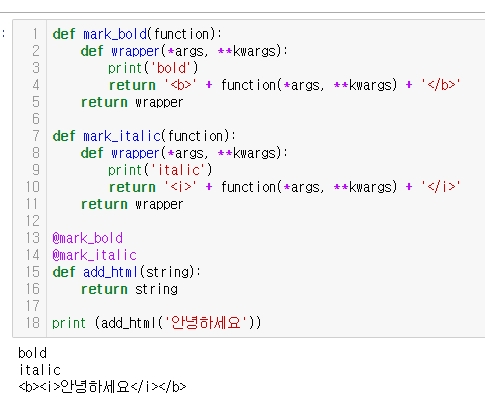Screen dimensions: 485x410
Task: Click the 'bold' output text line
Action: (32, 353)
